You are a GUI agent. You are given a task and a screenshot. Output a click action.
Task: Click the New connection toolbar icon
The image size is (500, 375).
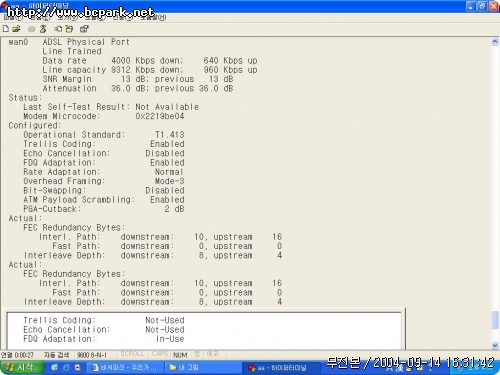6,29
